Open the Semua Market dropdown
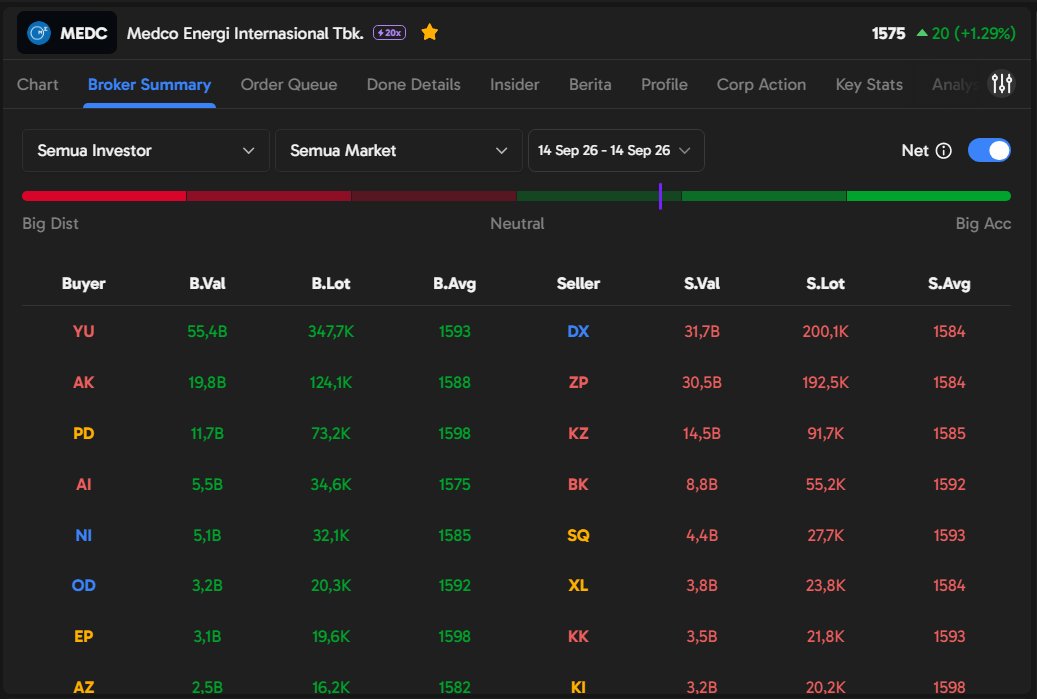 coord(398,150)
